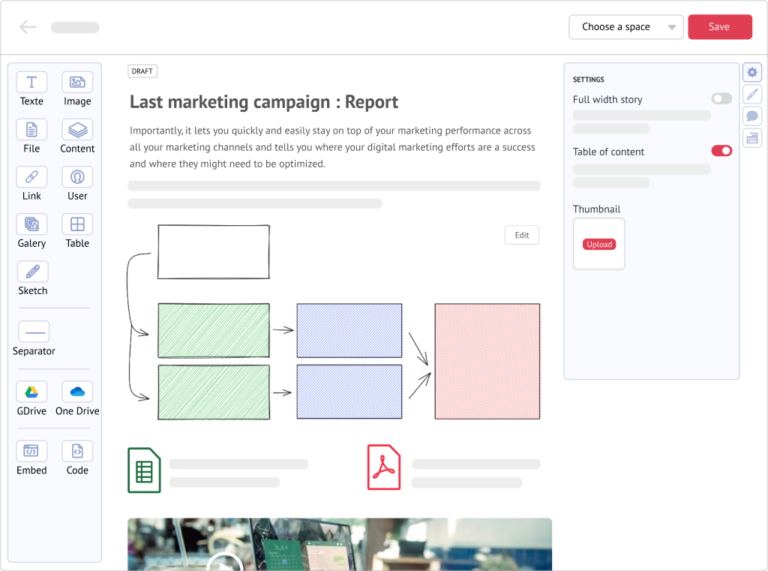Open the green spreadsheet file attachment

point(144,470)
